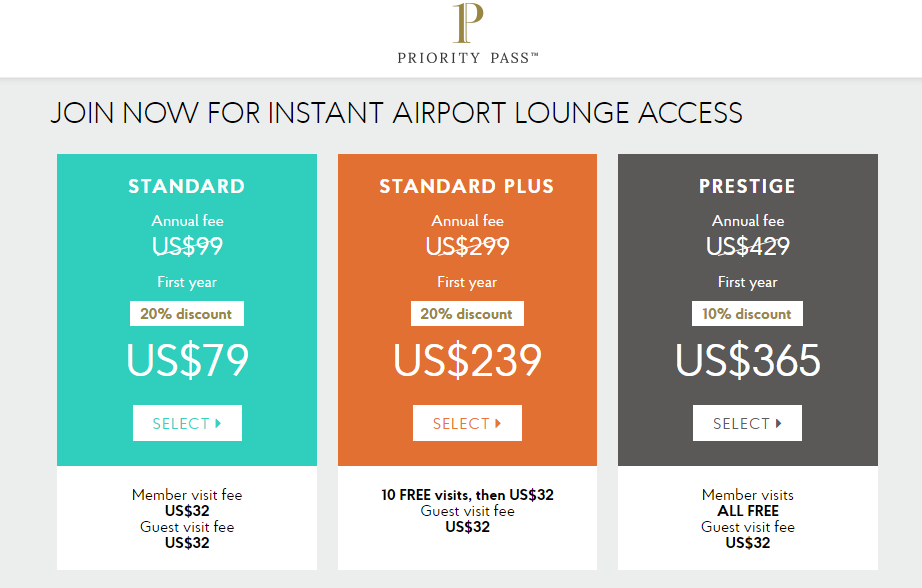Image resolution: width=922 pixels, height=588 pixels.
Task: Click the crossed-out US$99 annual fee
Action: pos(188,246)
